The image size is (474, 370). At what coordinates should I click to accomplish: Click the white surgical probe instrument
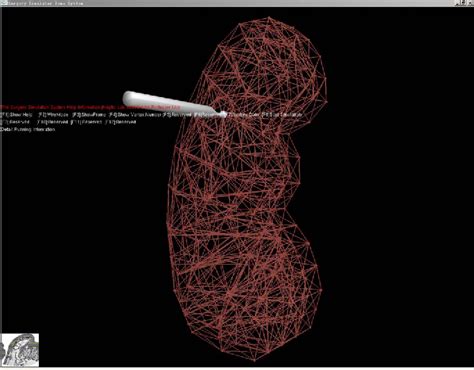pos(174,104)
